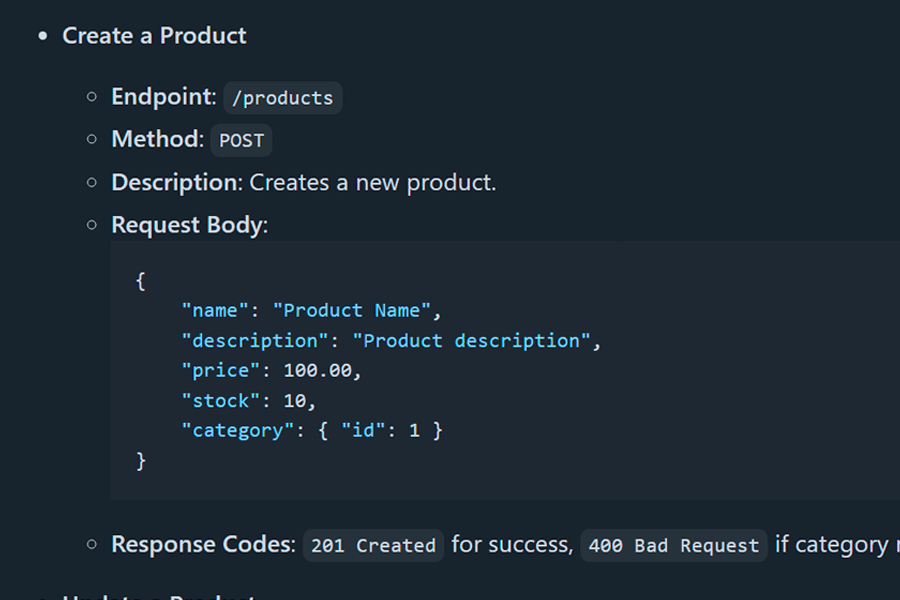Click the "price": 100.00 JSON line
900x600 pixels.
271,371
